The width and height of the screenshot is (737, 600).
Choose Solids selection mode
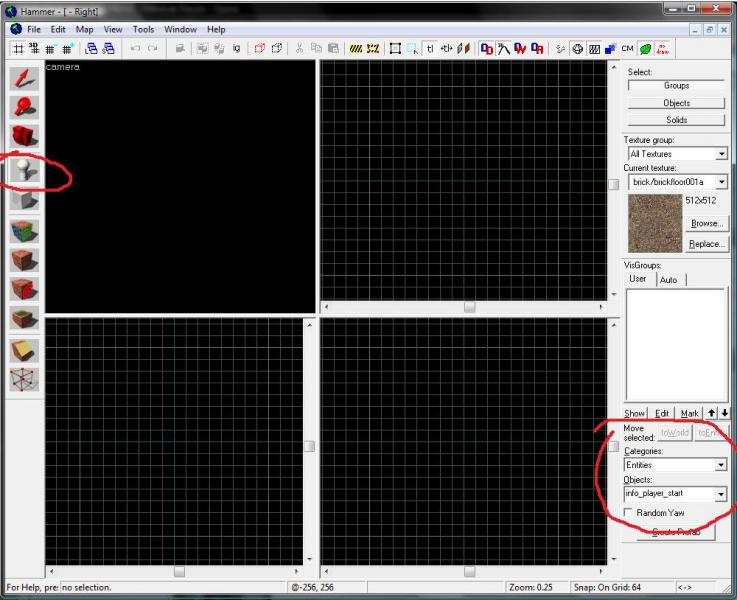point(676,120)
